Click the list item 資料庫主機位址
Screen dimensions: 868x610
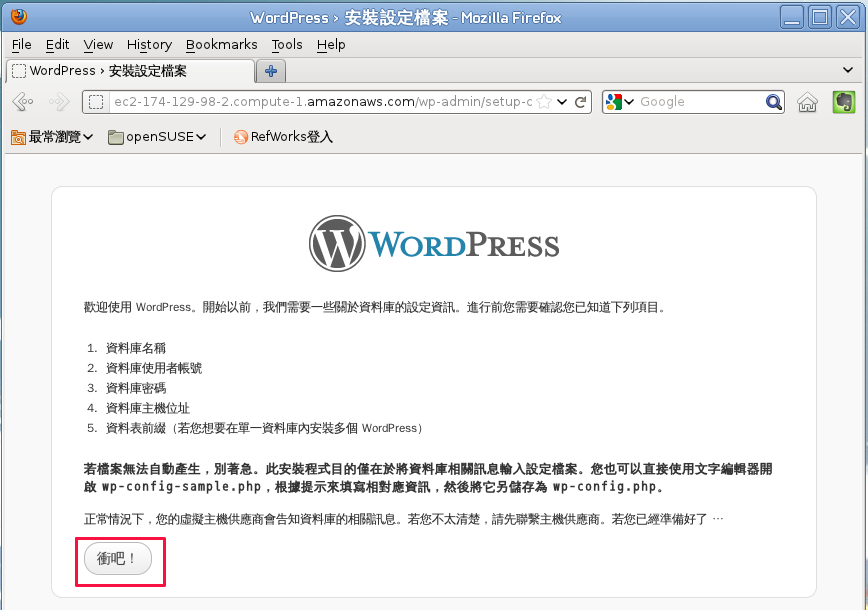(x=148, y=408)
